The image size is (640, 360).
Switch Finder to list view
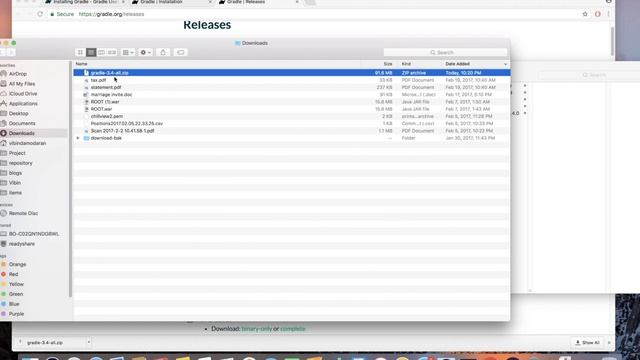tap(91, 52)
